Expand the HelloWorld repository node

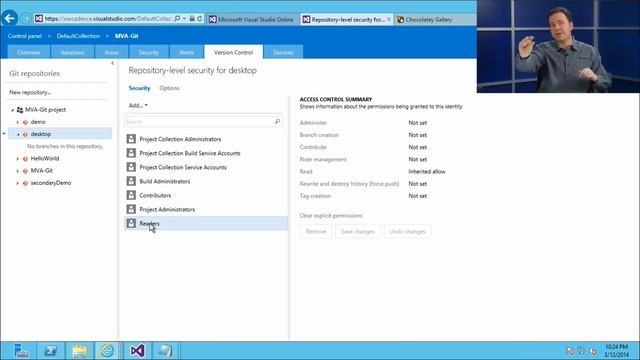[x=18, y=159]
